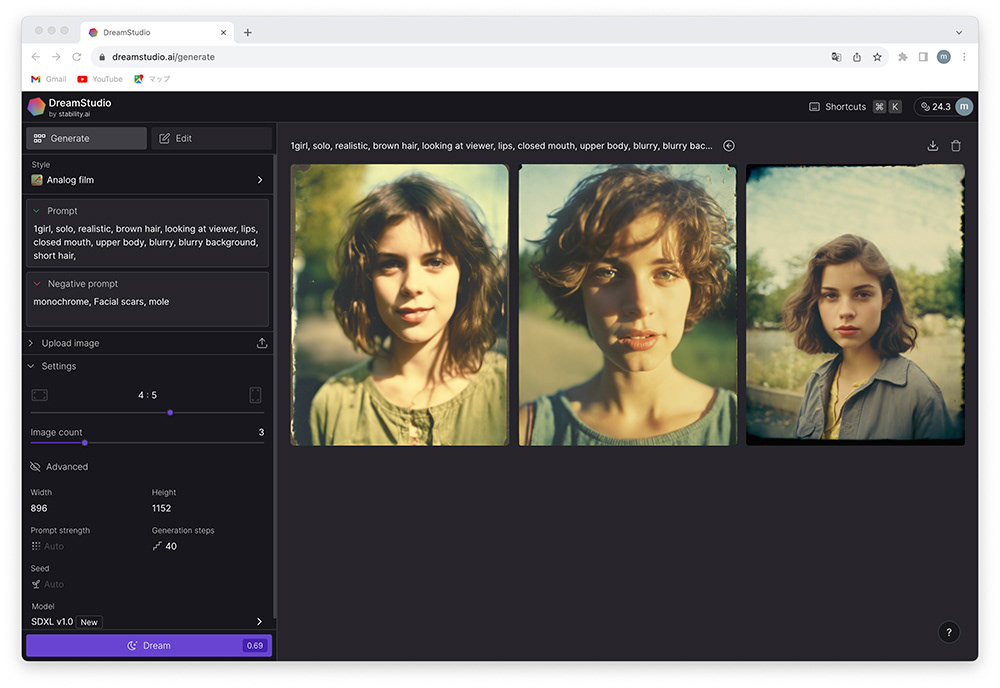This screenshot has width=1000, height=688.
Task: Open browser extensions puzzle icon
Action: pyautogui.click(x=902, y=57)
